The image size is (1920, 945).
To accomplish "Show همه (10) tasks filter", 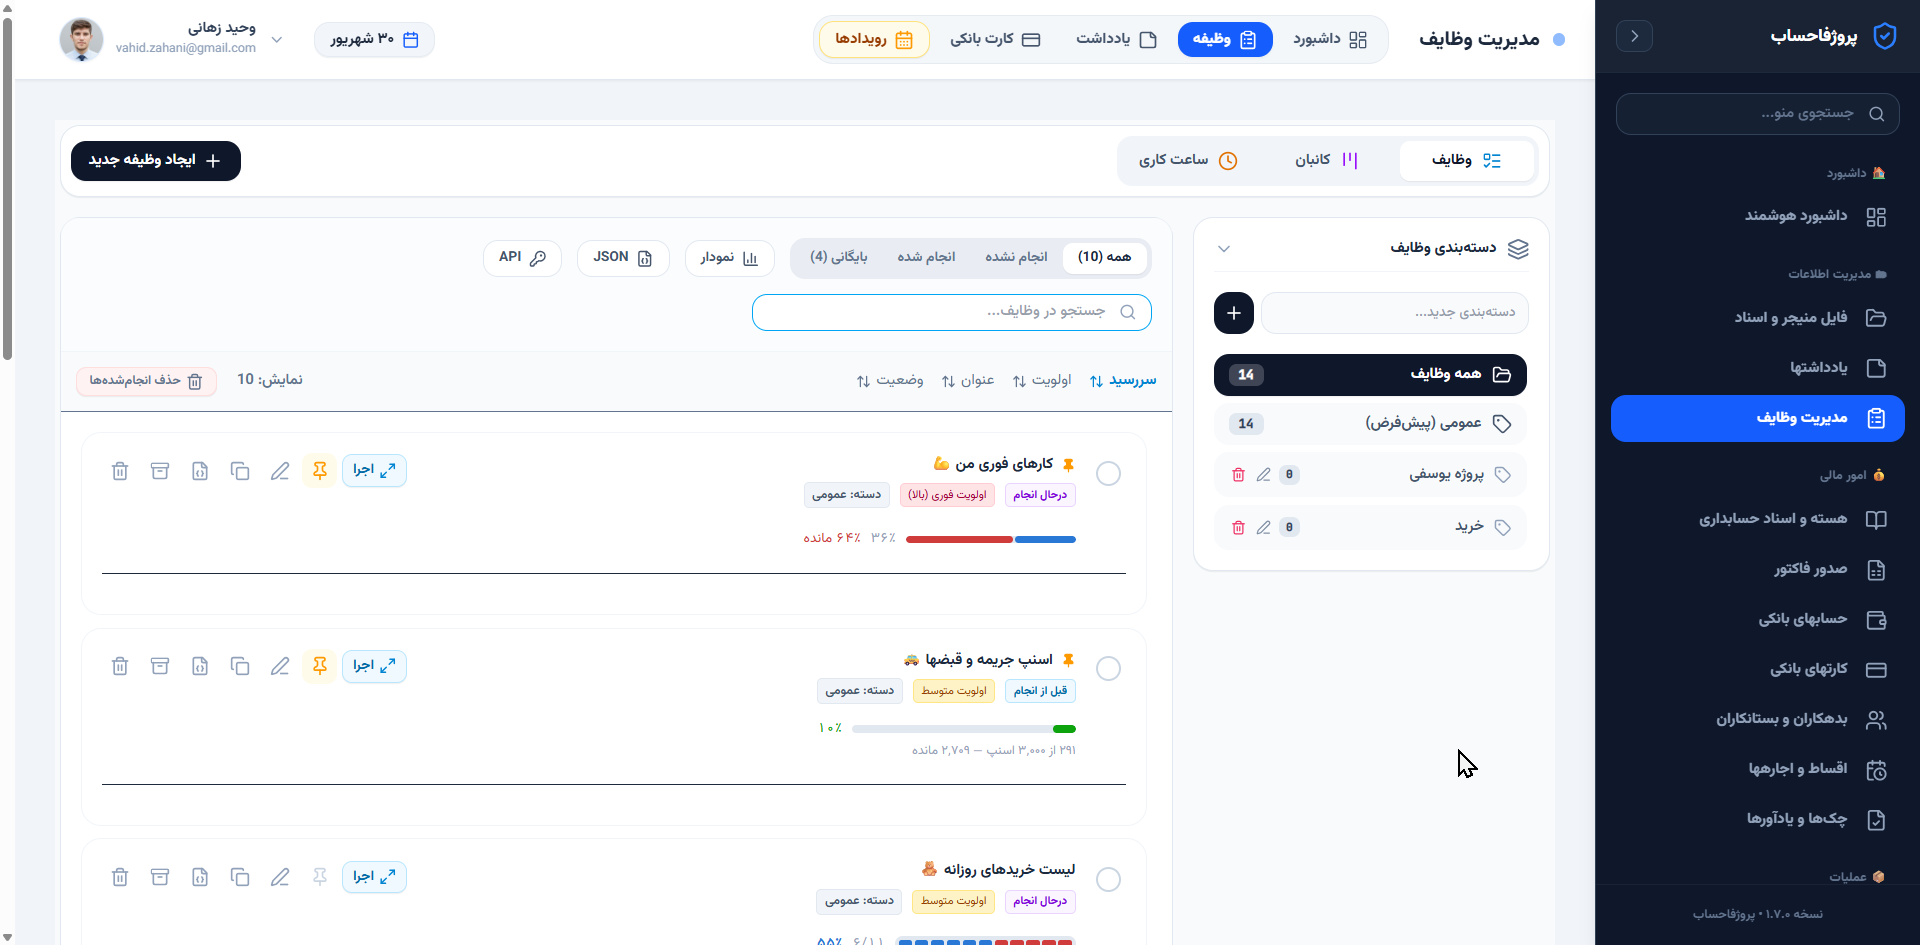I will click(1105, 258).
